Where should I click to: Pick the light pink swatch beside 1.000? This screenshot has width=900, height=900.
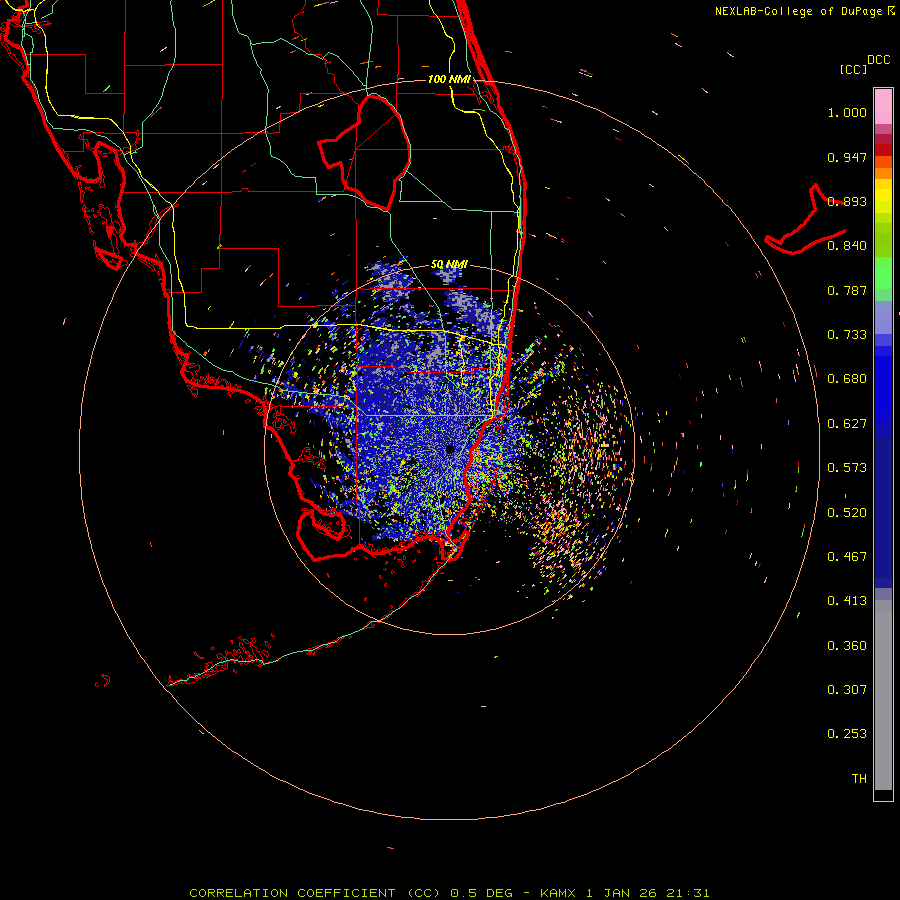click(883, 107)
